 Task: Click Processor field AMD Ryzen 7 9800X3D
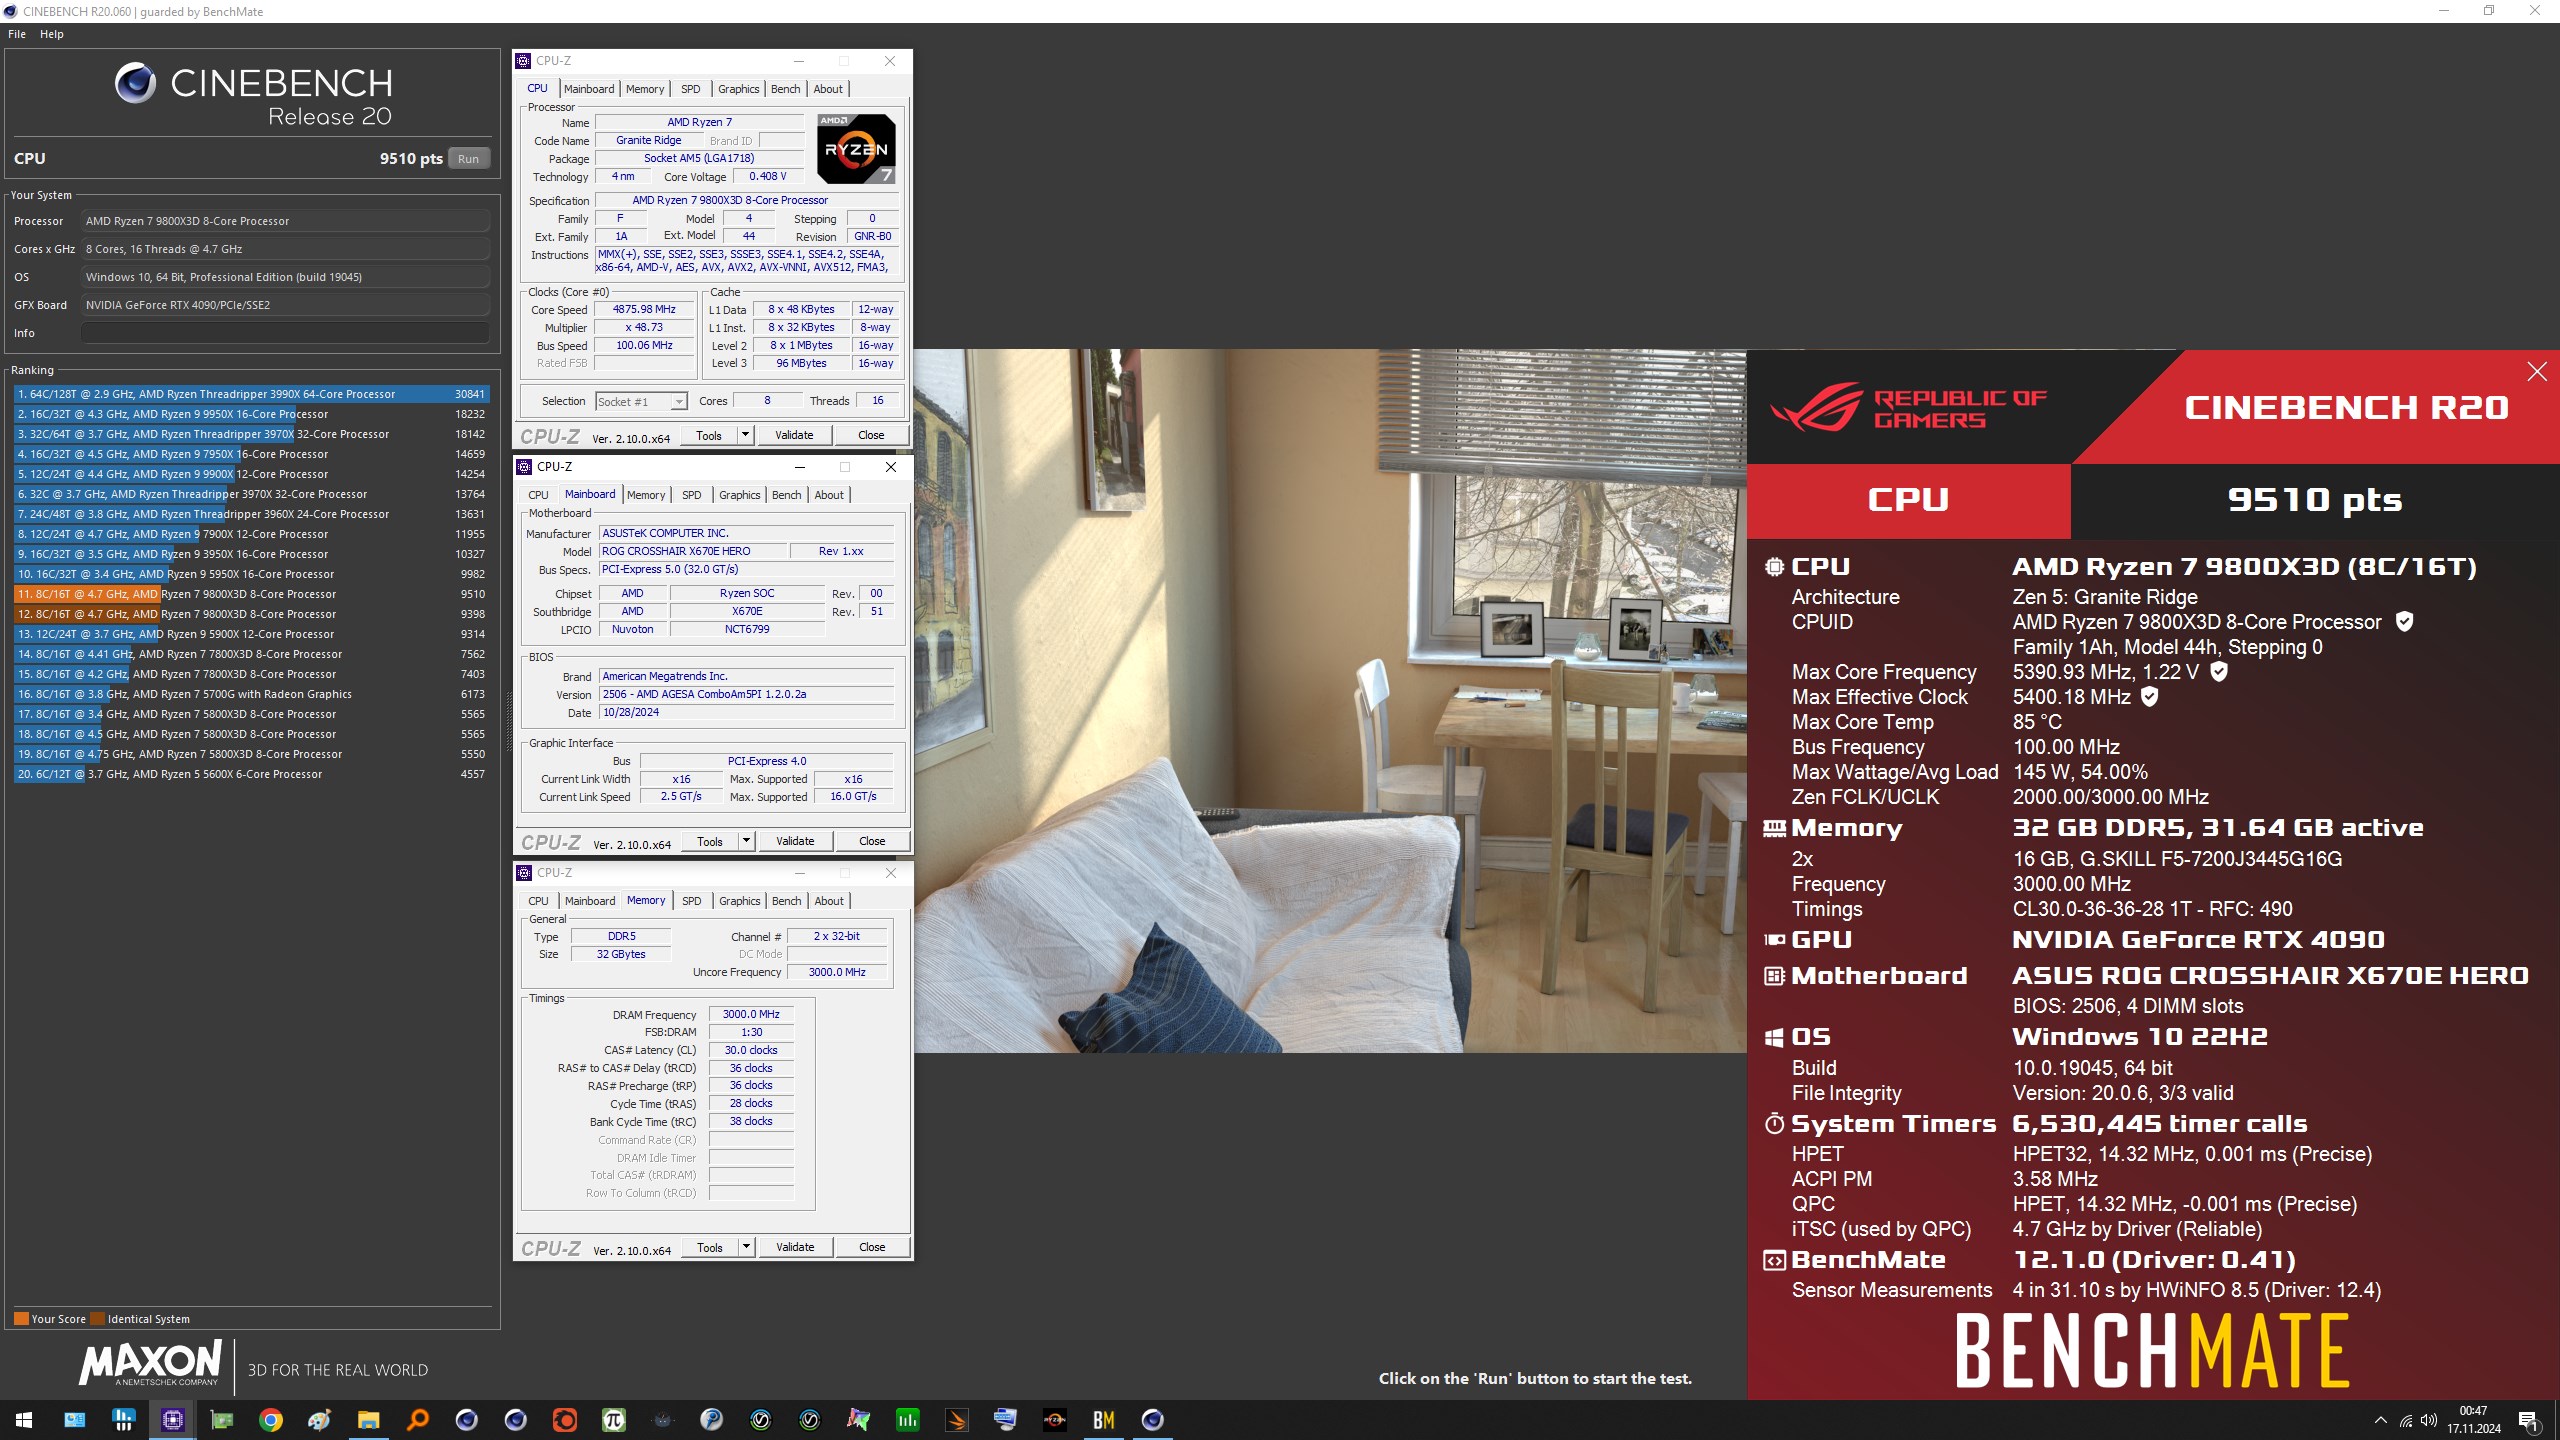(285, 221)
